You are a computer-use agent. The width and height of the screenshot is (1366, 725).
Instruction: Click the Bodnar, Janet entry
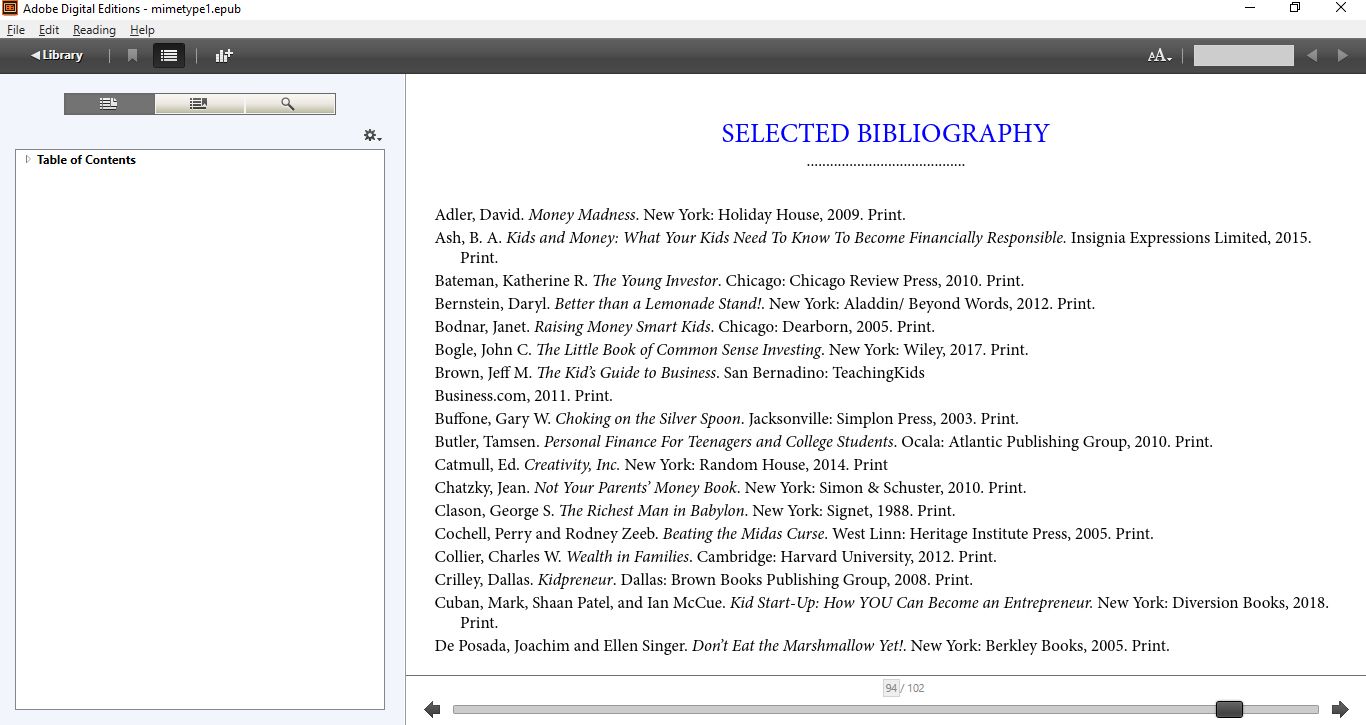tap(685, 327)
